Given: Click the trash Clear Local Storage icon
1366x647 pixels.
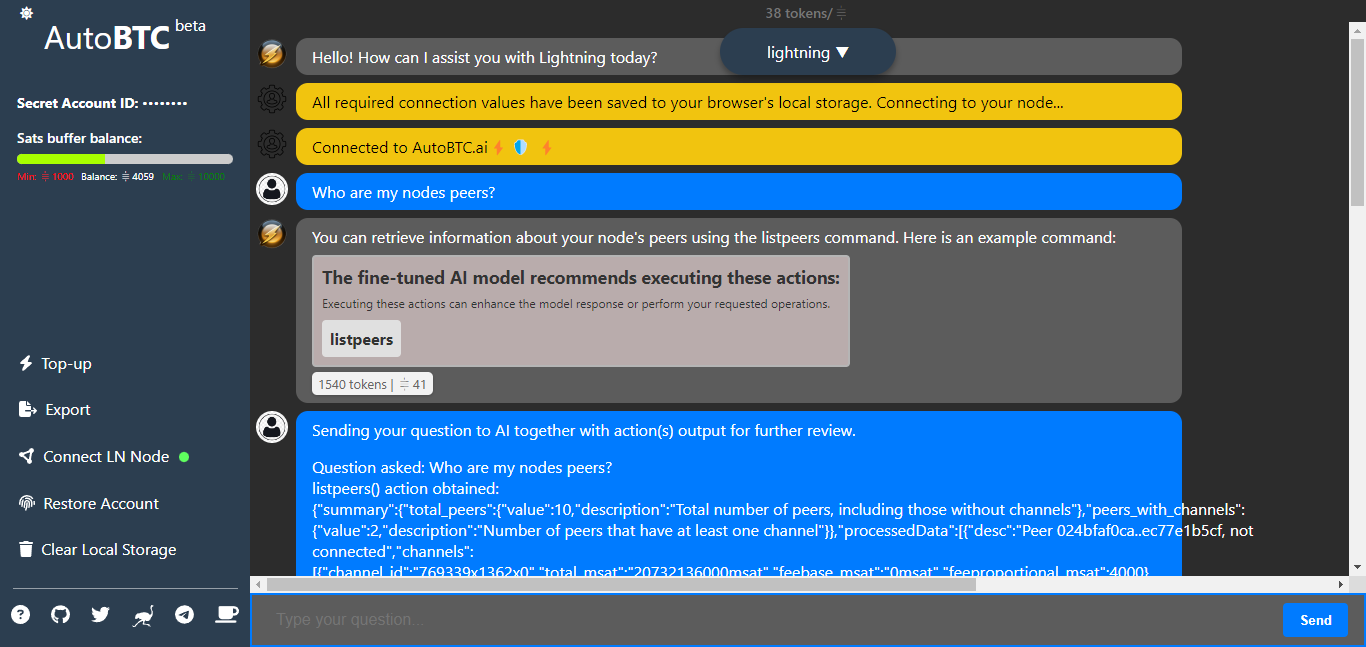Looking at the screenshot, I should (x=25, y=549).
